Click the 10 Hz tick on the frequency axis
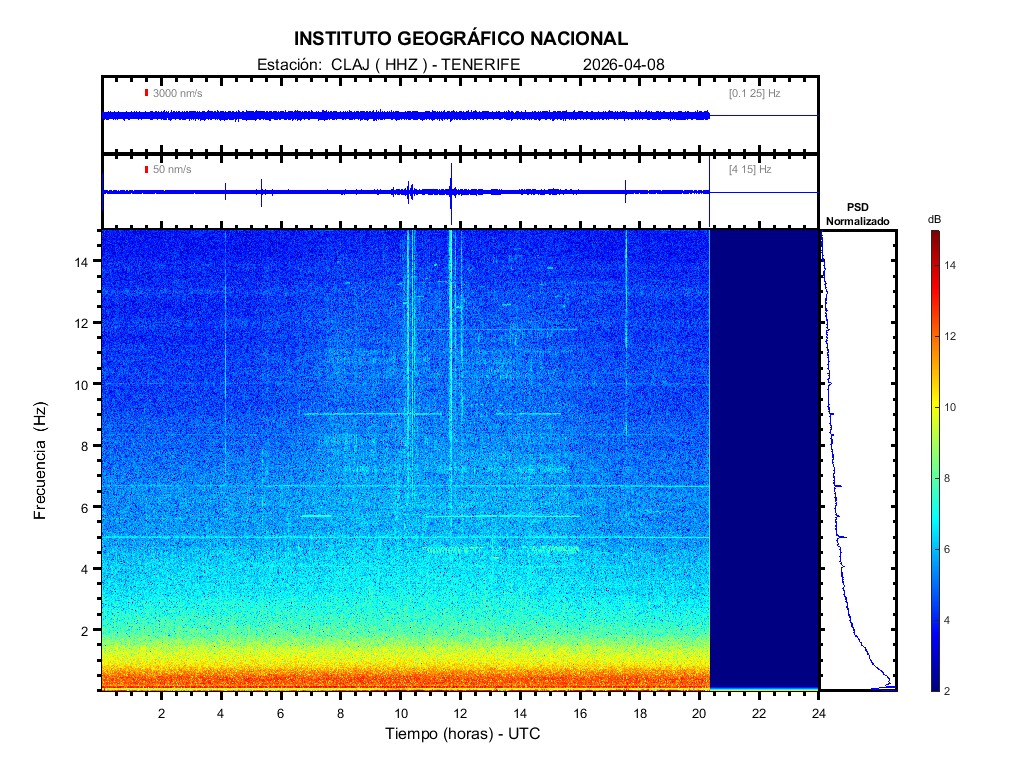Viewport: 1024px width, 768px height. tap(84, 384)
